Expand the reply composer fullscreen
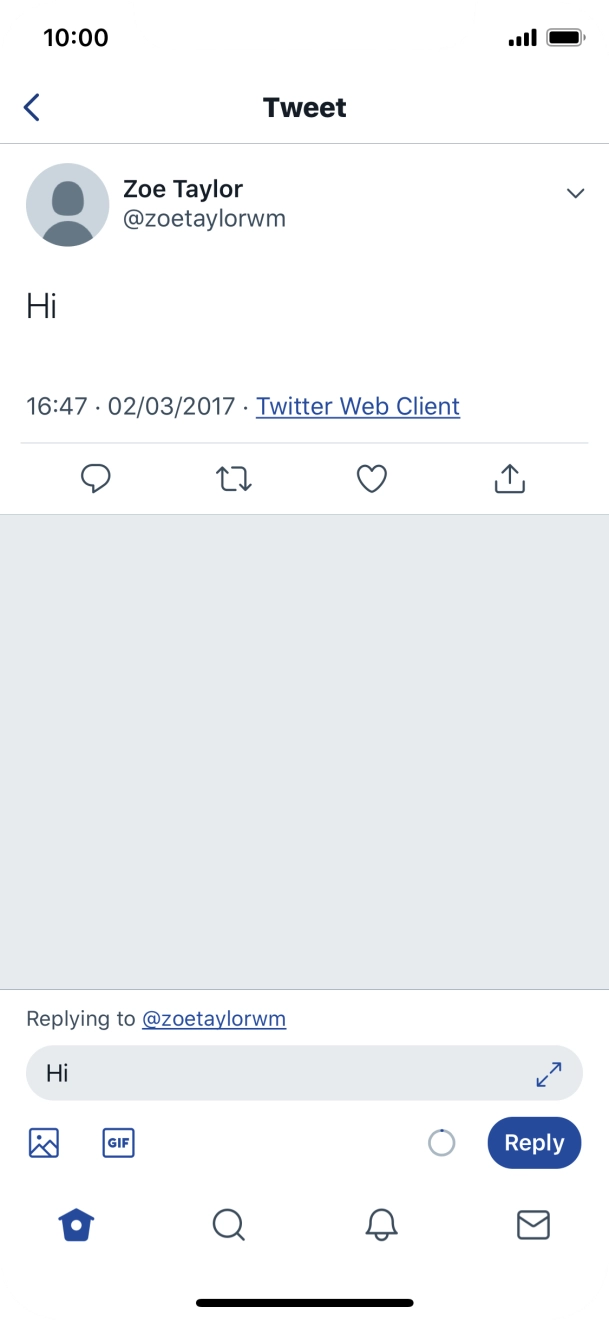 pos(547,1073)
